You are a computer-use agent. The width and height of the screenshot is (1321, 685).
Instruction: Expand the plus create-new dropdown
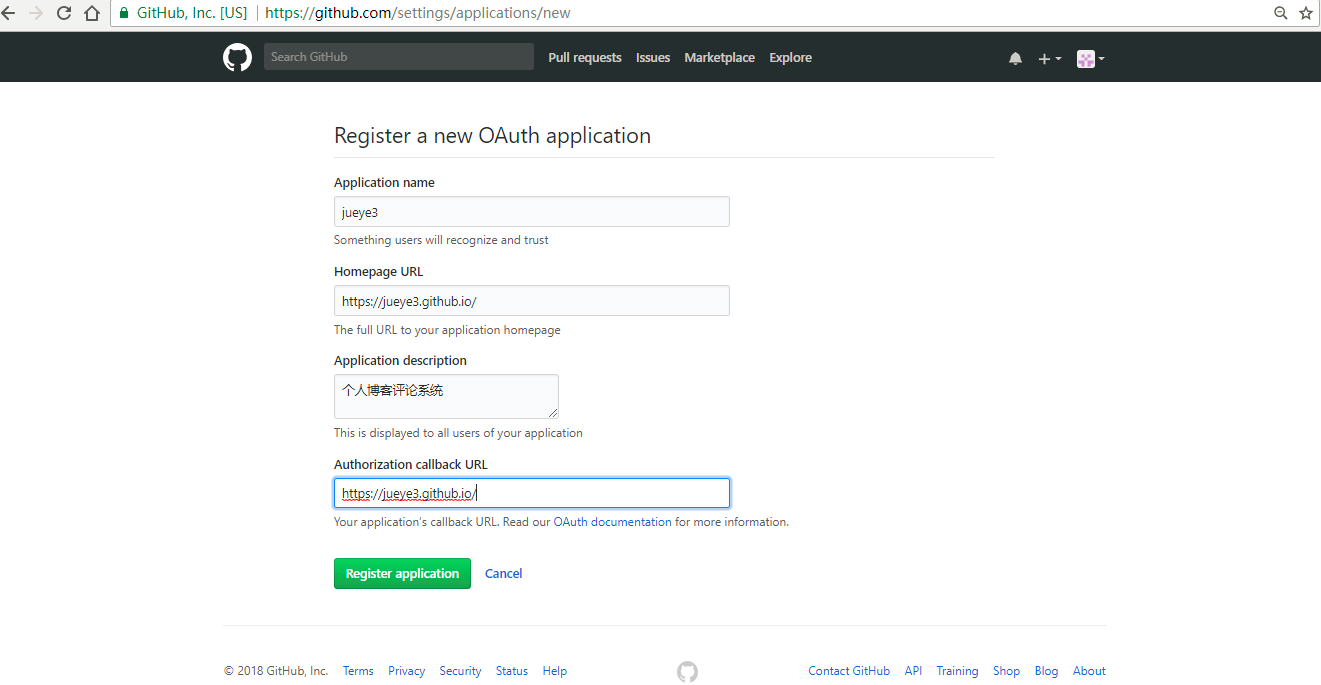[1049, 58]
